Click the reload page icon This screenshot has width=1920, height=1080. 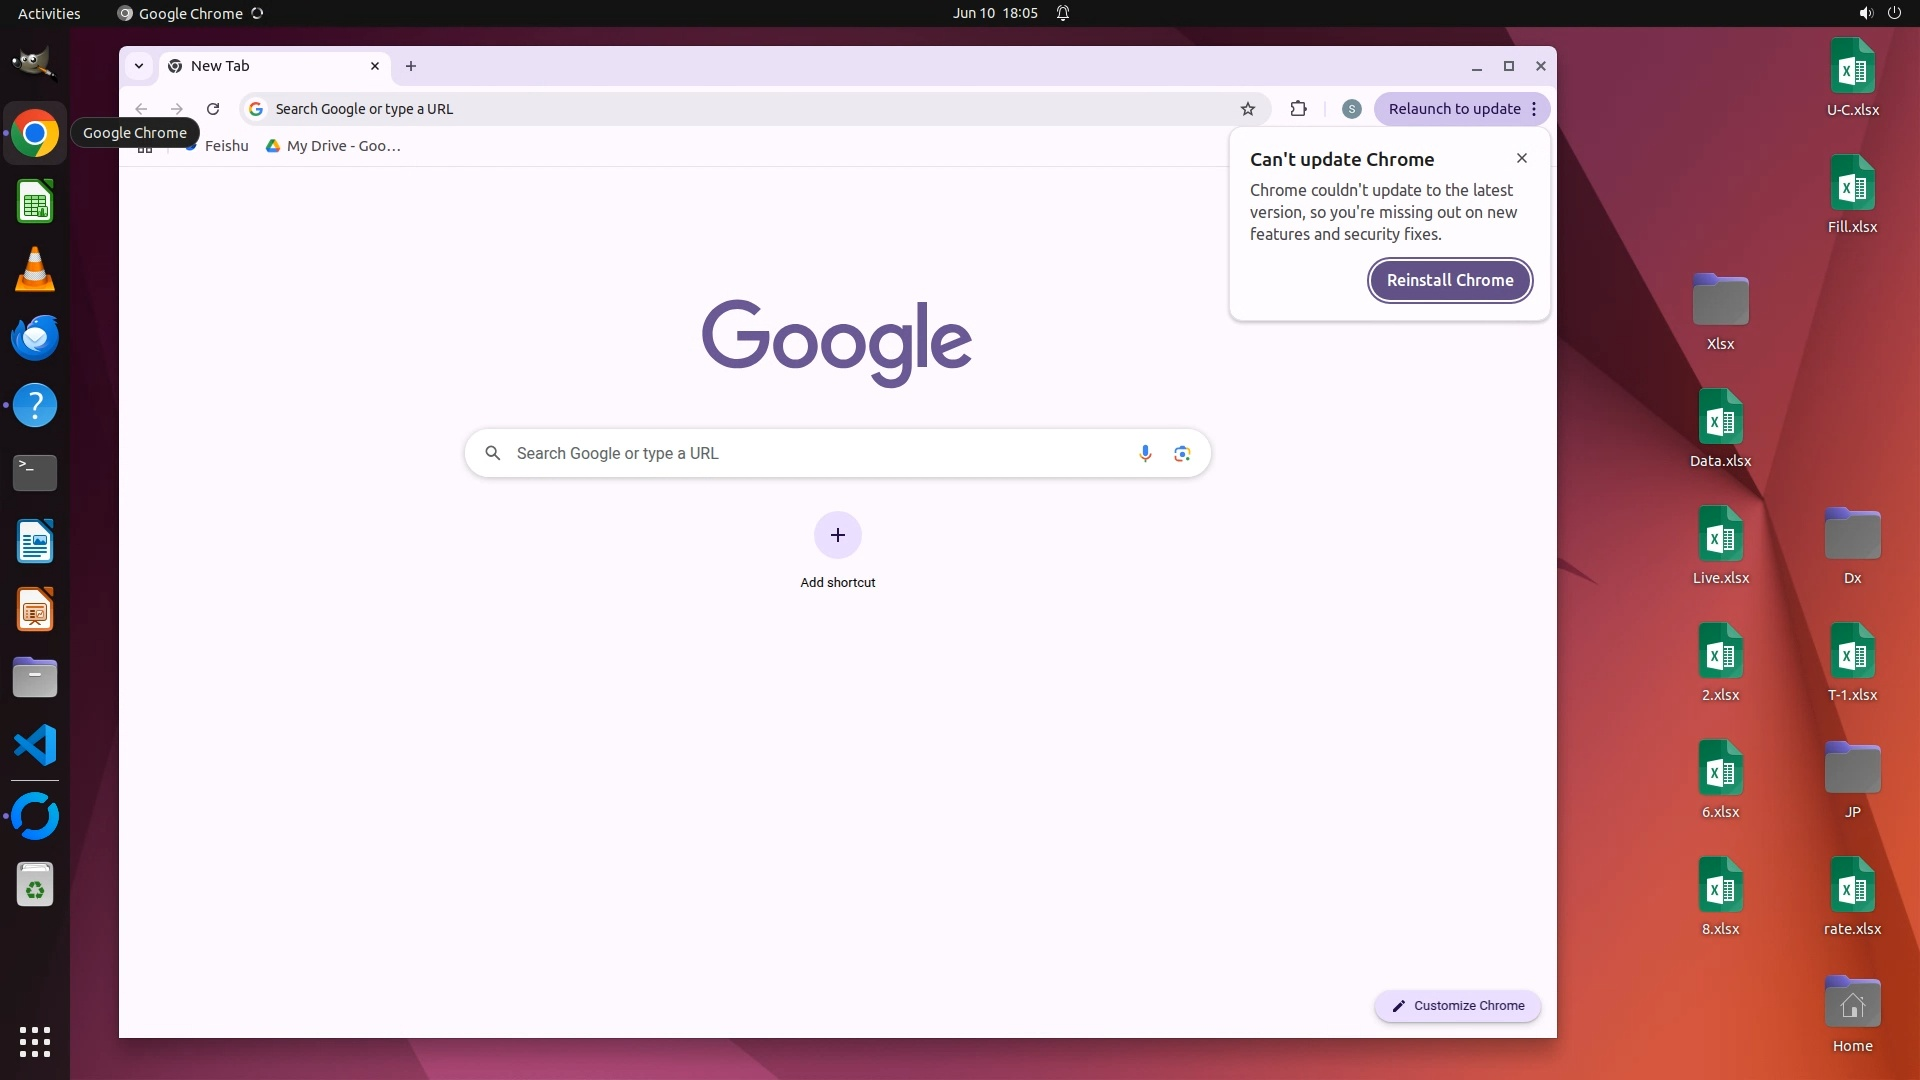(213, 109)
